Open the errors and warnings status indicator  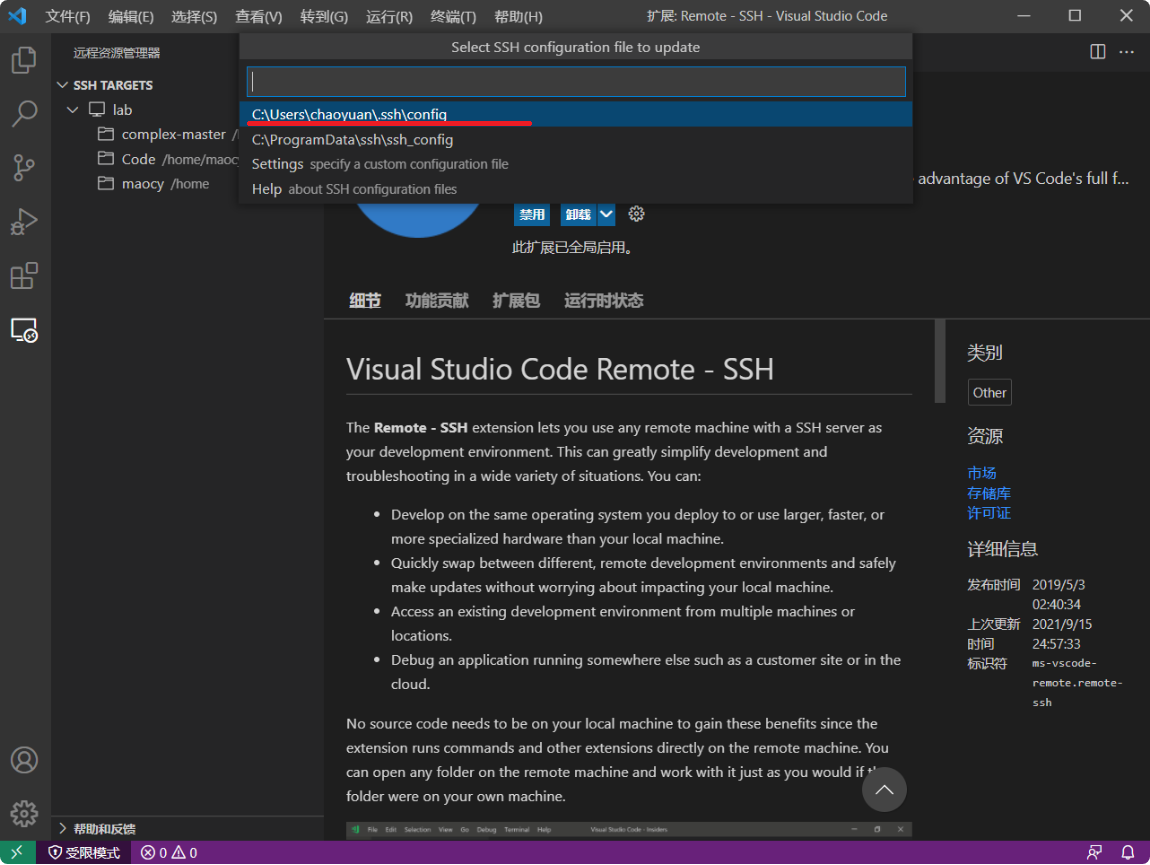169,853
